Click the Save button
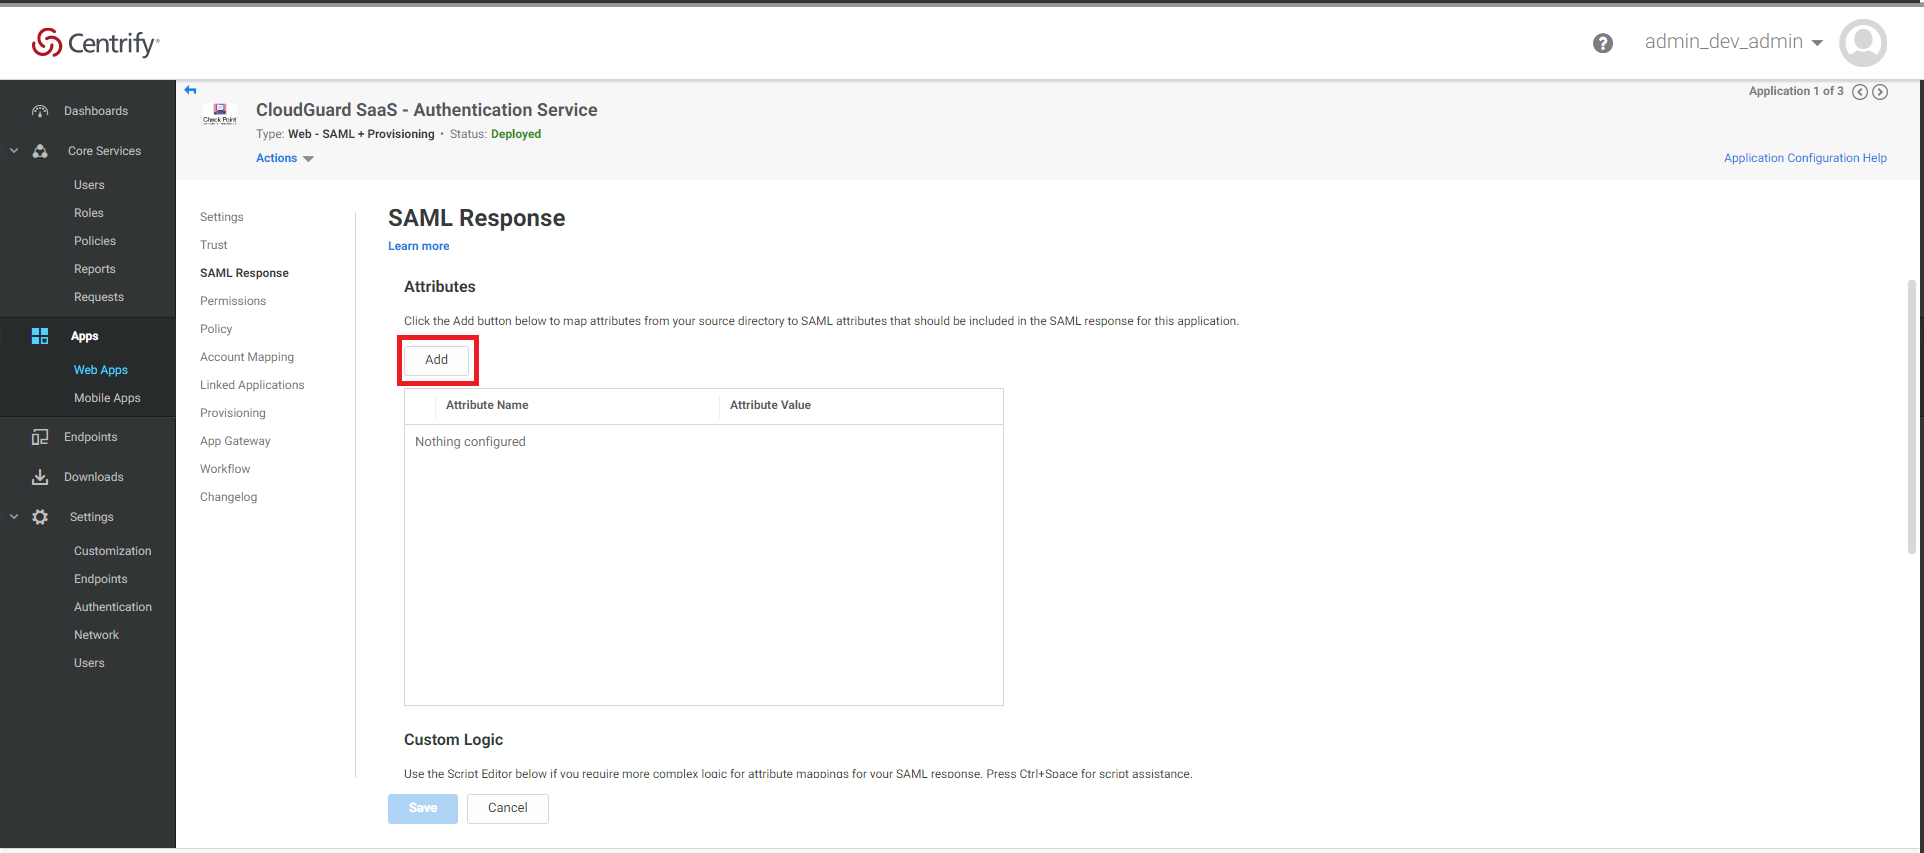The image size is (1924, 853). click(x=423, y=808)
